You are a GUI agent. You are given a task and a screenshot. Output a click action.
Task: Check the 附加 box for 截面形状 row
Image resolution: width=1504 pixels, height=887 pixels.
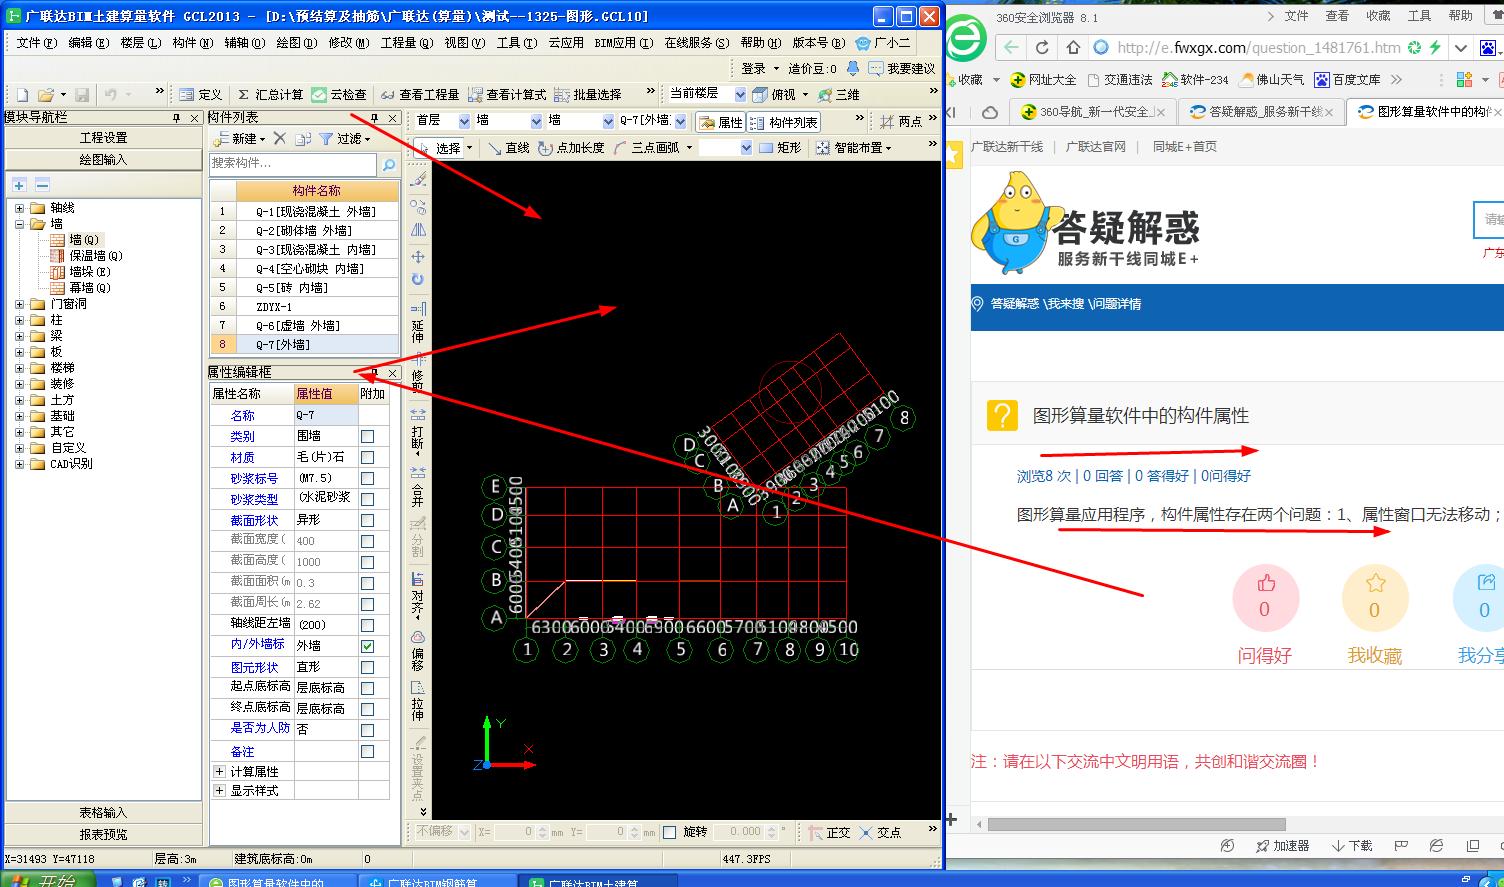tap(367, 521)
